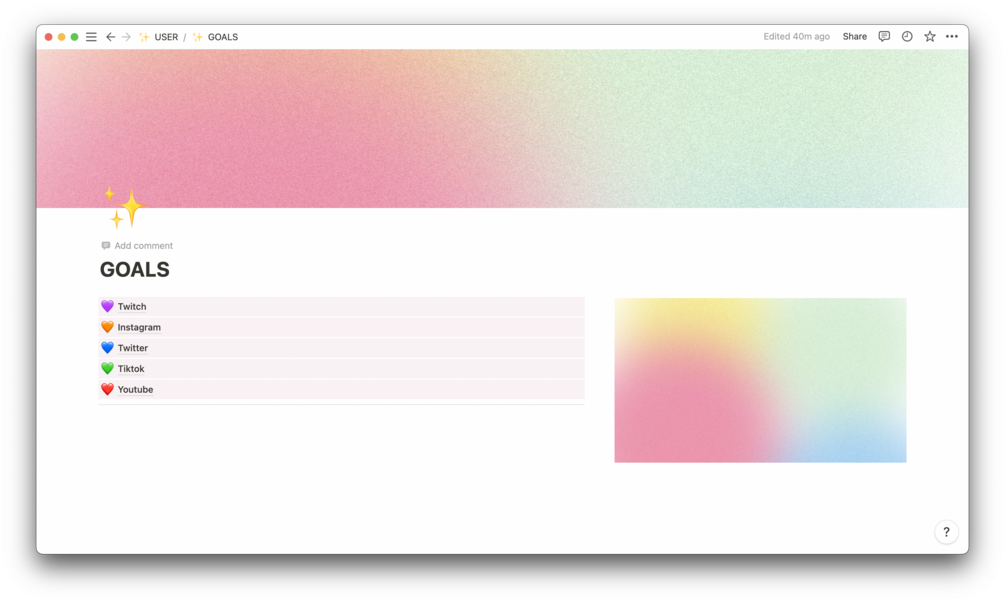Click the blue heart next to Twitter
This screenshot has height=602, width=1005.
coord(107,347)
